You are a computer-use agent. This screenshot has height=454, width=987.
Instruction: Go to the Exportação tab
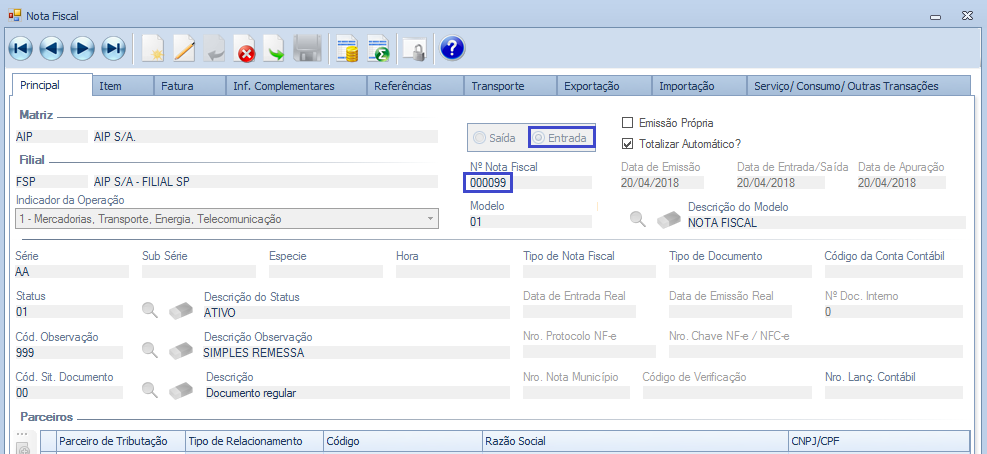(604, 86)
